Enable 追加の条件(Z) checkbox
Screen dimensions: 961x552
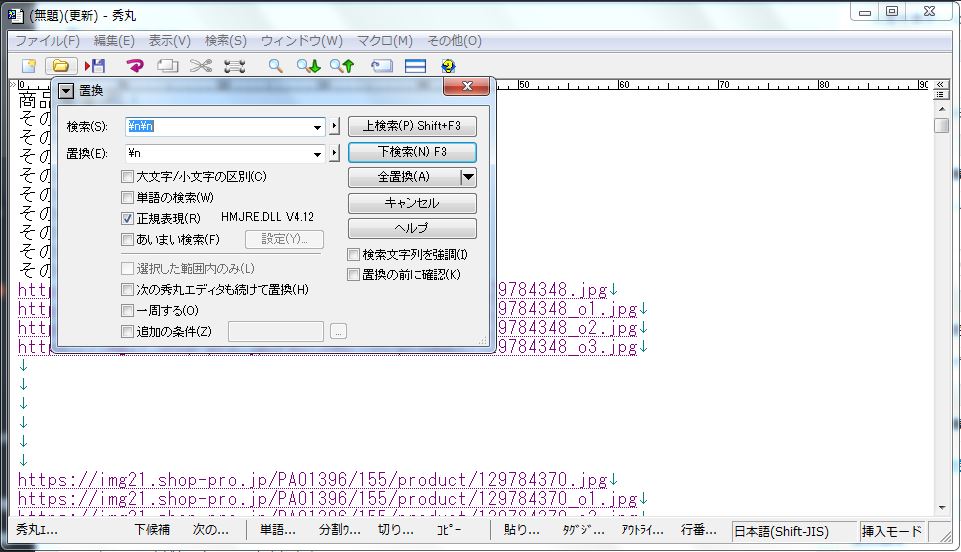click(x=127, y=331)
